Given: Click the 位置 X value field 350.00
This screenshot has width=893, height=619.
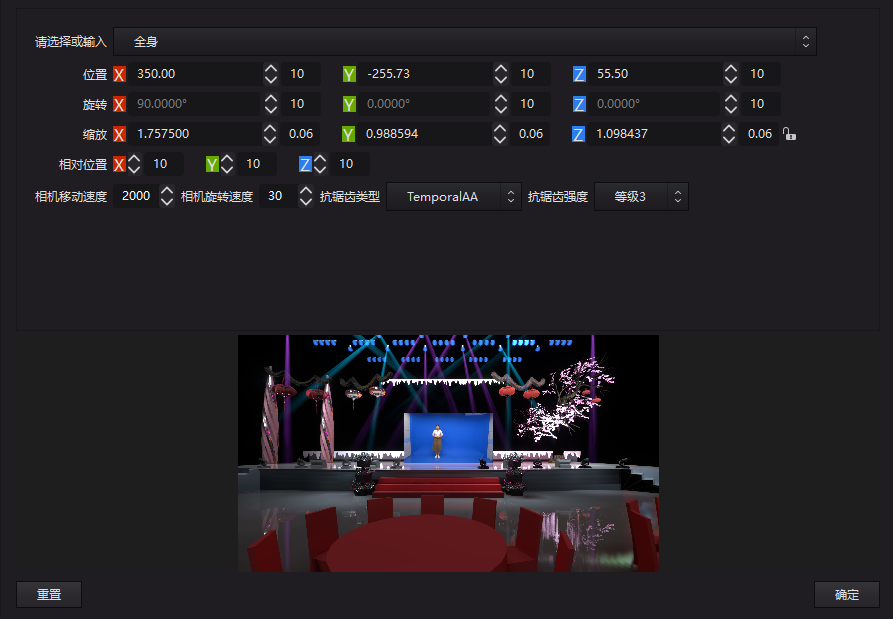Looking at the screenshot, I should tap(195, 74).
